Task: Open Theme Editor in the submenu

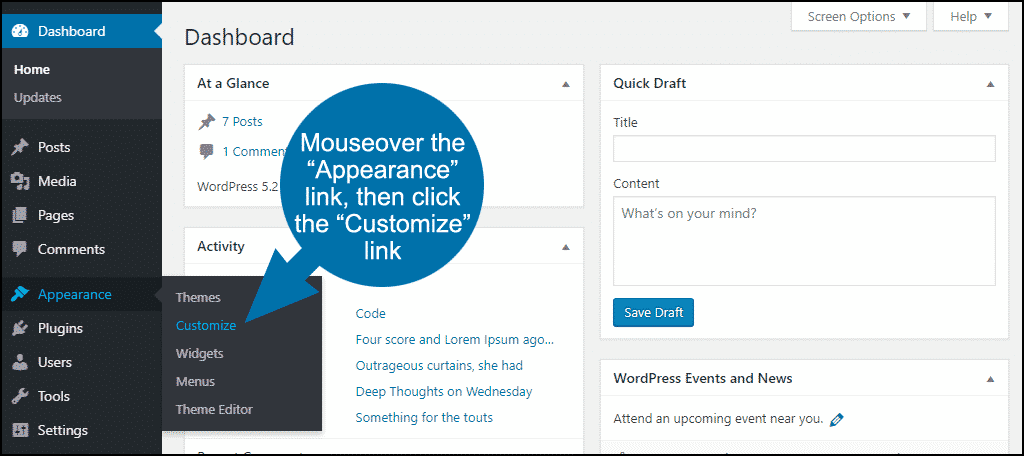Action: 214,410
